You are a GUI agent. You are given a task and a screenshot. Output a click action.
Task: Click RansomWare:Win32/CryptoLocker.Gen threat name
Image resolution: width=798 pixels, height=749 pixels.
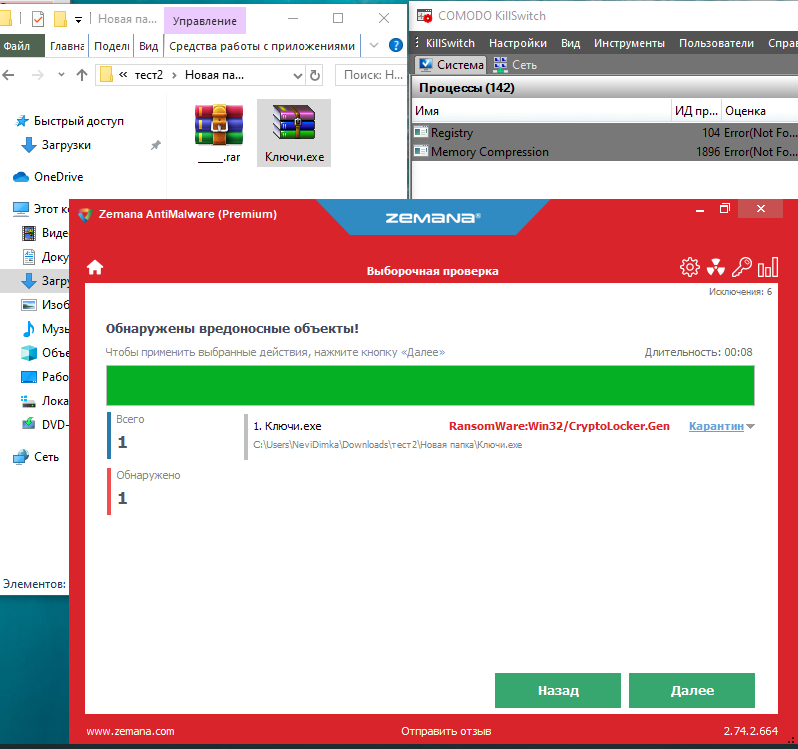click(559, 426)
